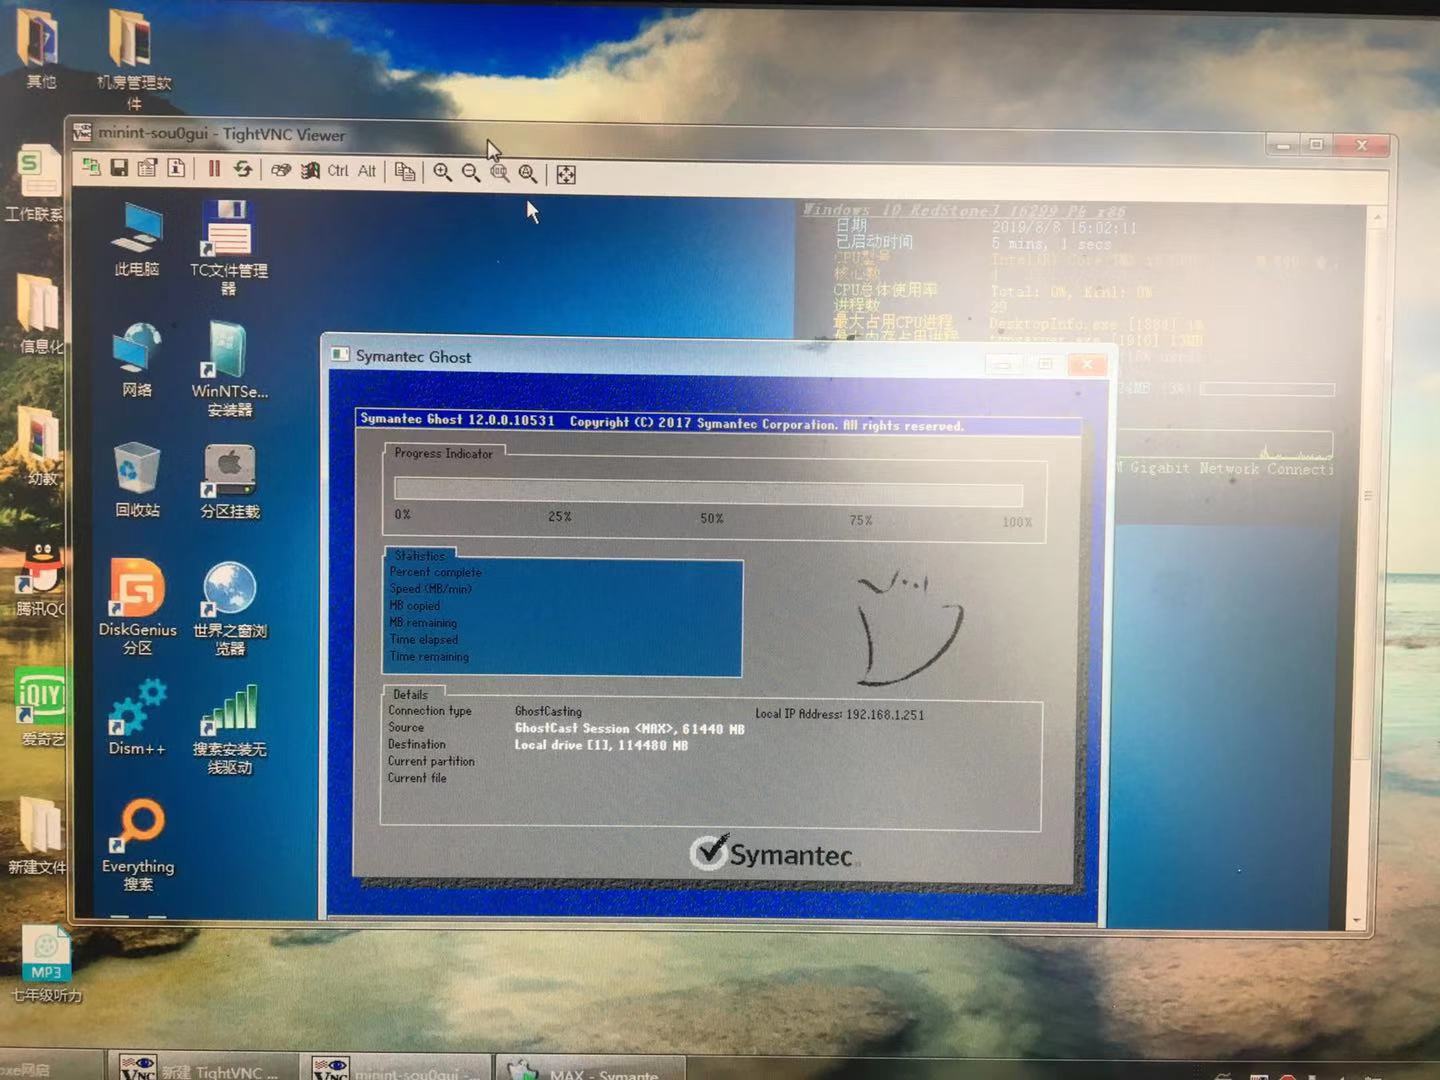Select the DiskGenius 分区 shortcut
The image size is (1440, 1080).
coord(137,607)
